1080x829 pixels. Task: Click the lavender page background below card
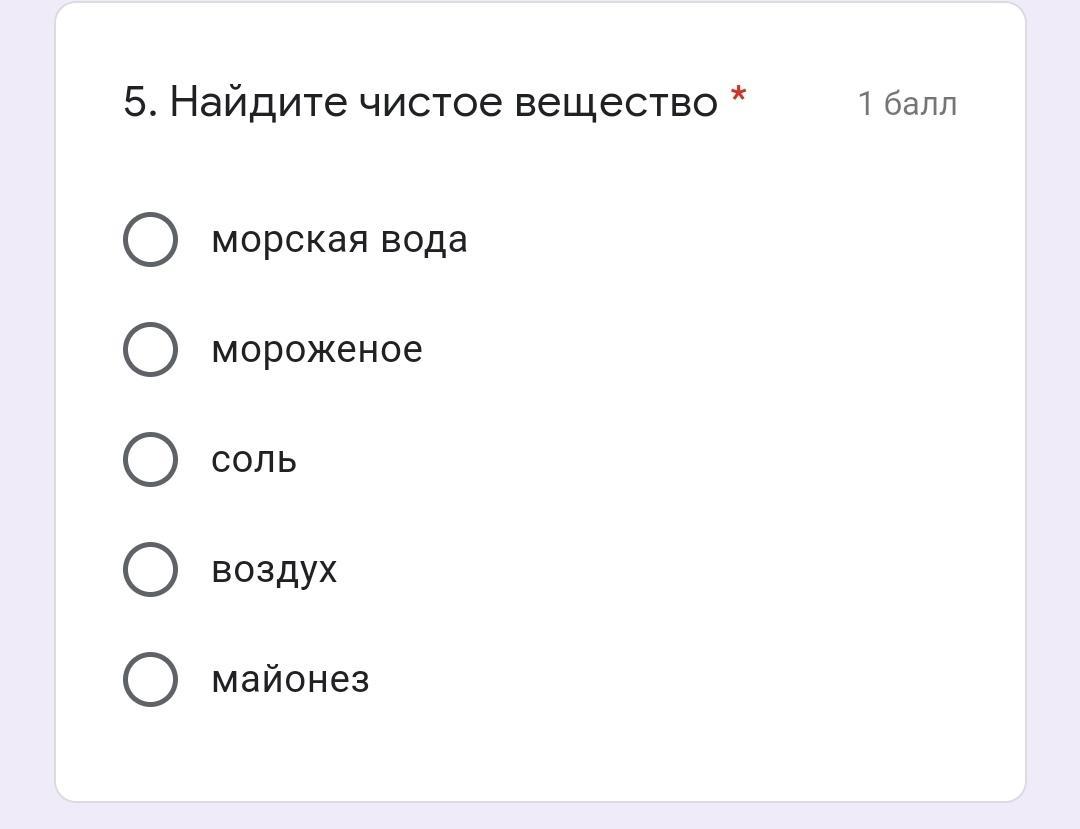(540, 817)
